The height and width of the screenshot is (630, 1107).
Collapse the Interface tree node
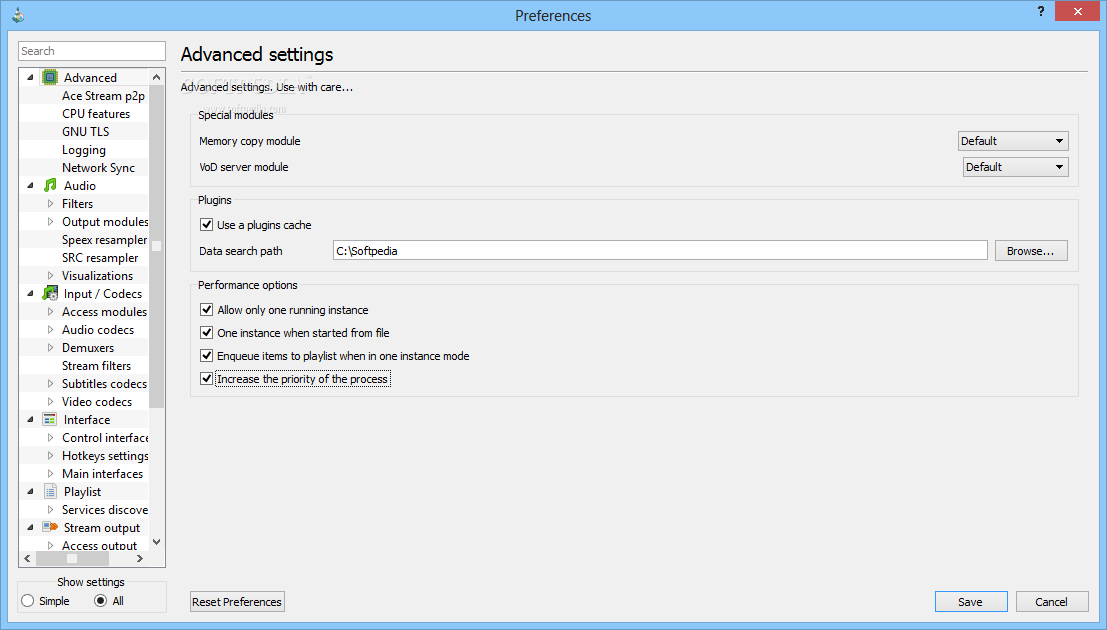click(x=30, y=420)
